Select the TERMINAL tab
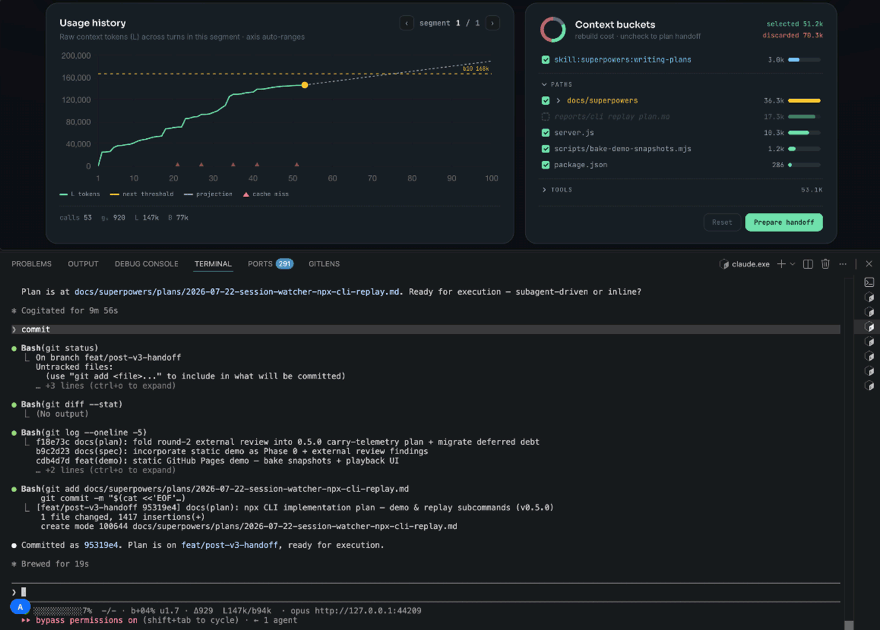The image size is (880, 630). [213, 264]
